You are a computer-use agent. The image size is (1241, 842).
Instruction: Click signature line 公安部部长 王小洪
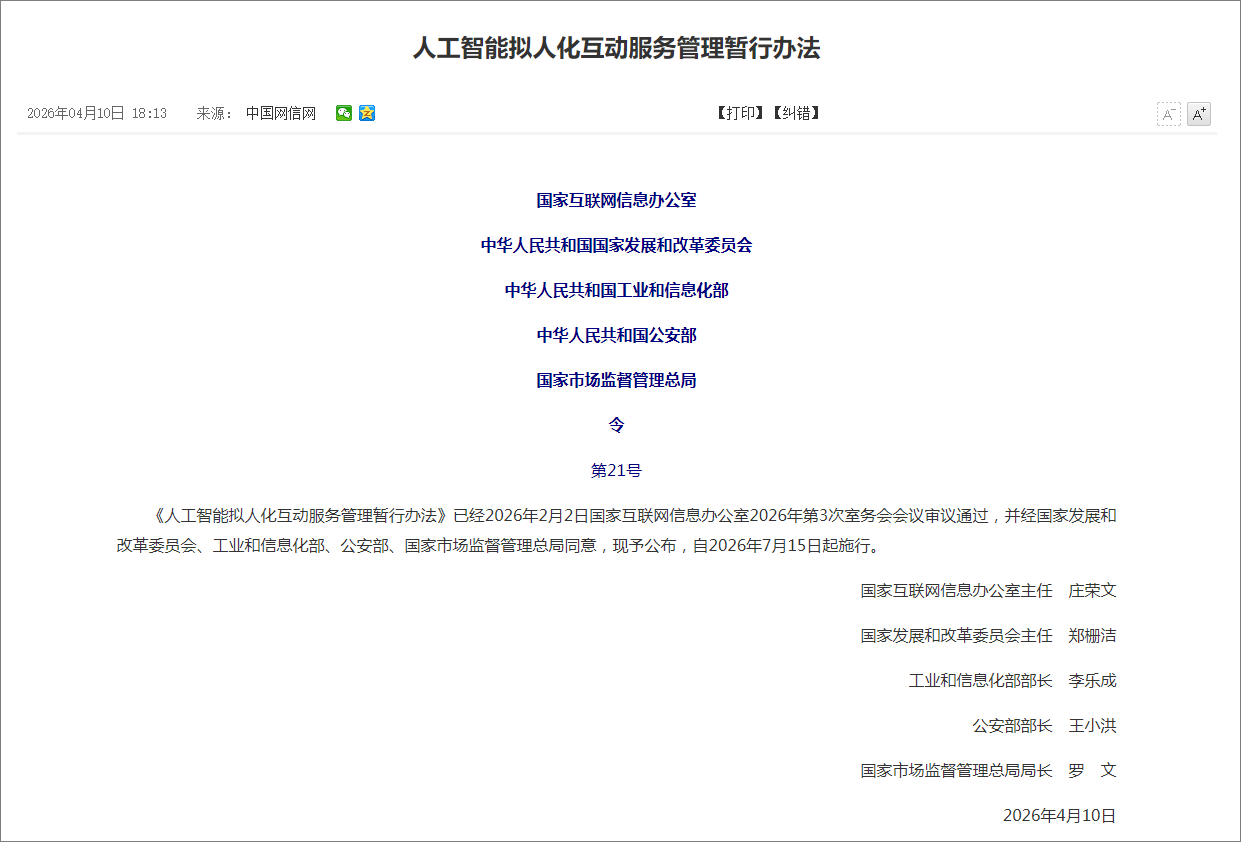(1044, 725)
